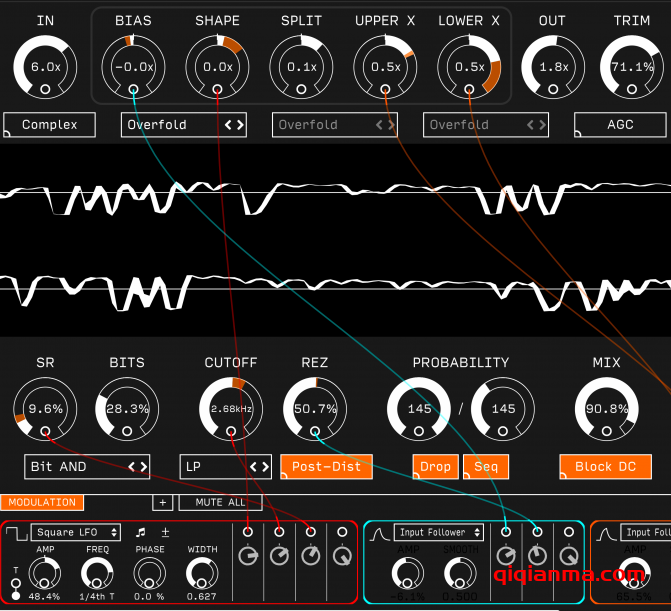Click the Complex mode box

(x=49, y=125)
